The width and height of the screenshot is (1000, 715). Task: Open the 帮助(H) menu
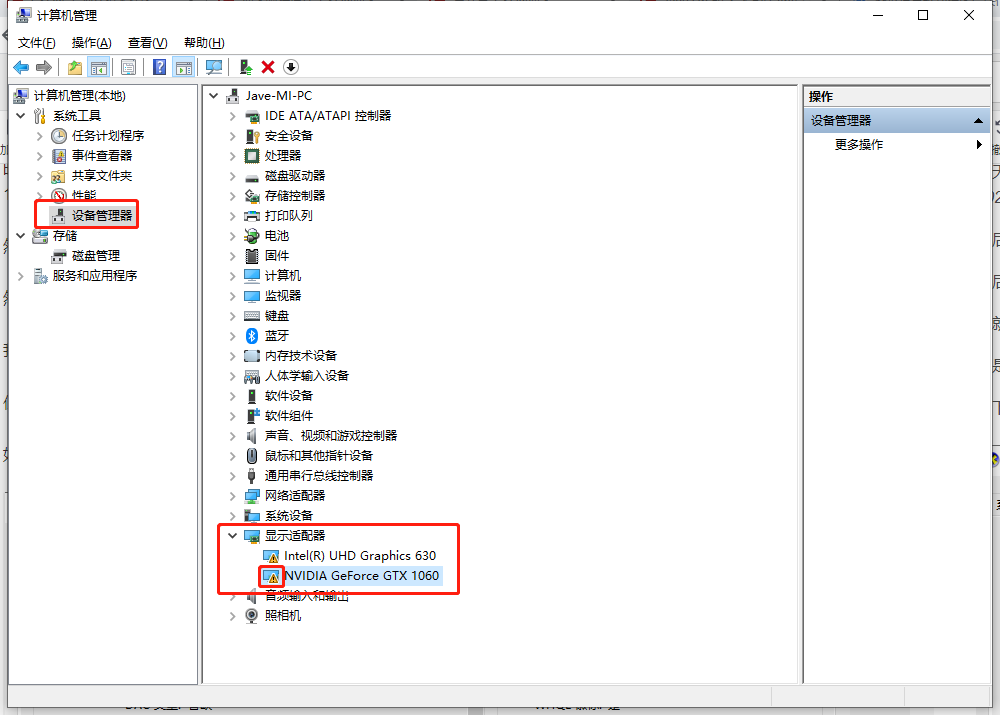(204, 43)
